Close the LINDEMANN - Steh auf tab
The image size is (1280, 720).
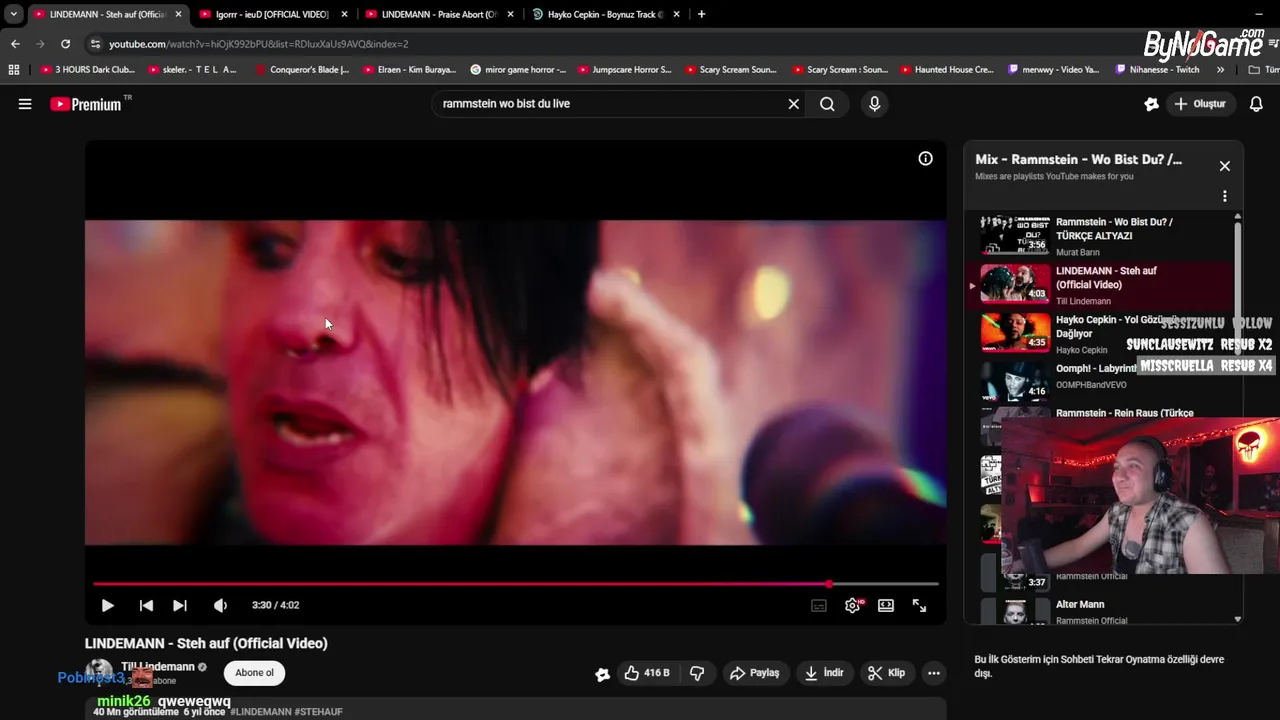(178, 14)
